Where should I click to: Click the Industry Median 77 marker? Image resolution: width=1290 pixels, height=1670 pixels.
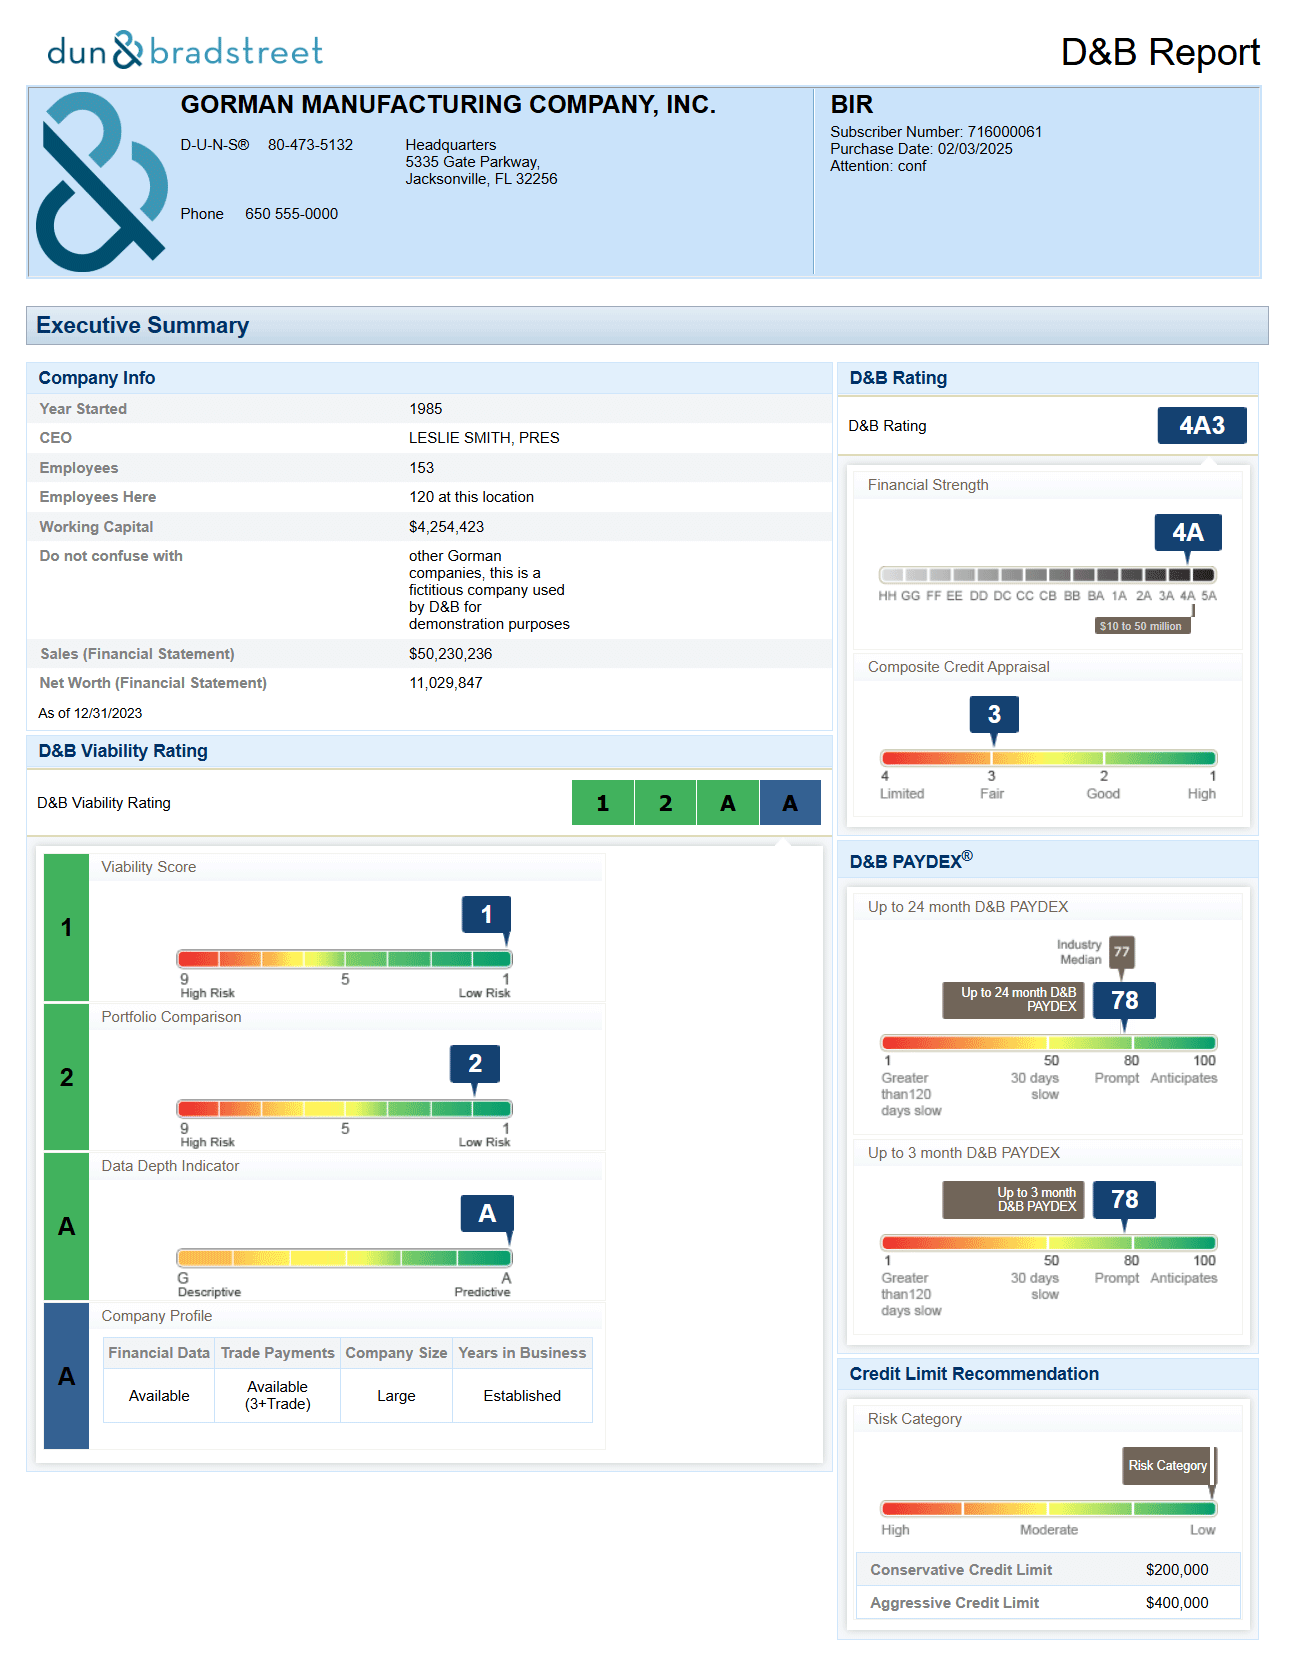click(x=1122, y=952)
